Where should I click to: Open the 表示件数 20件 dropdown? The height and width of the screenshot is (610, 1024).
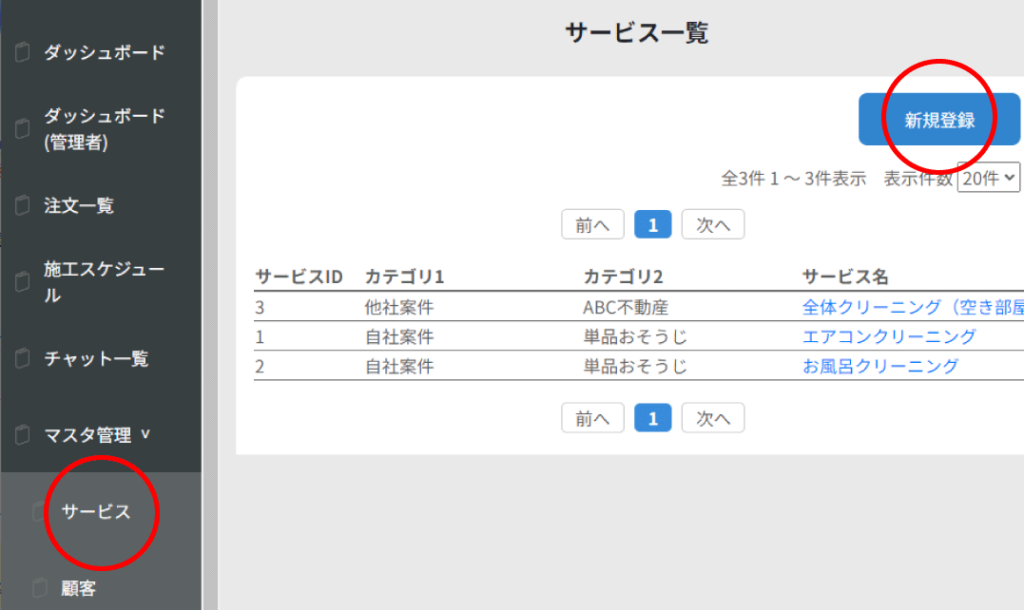coord(988,178)
